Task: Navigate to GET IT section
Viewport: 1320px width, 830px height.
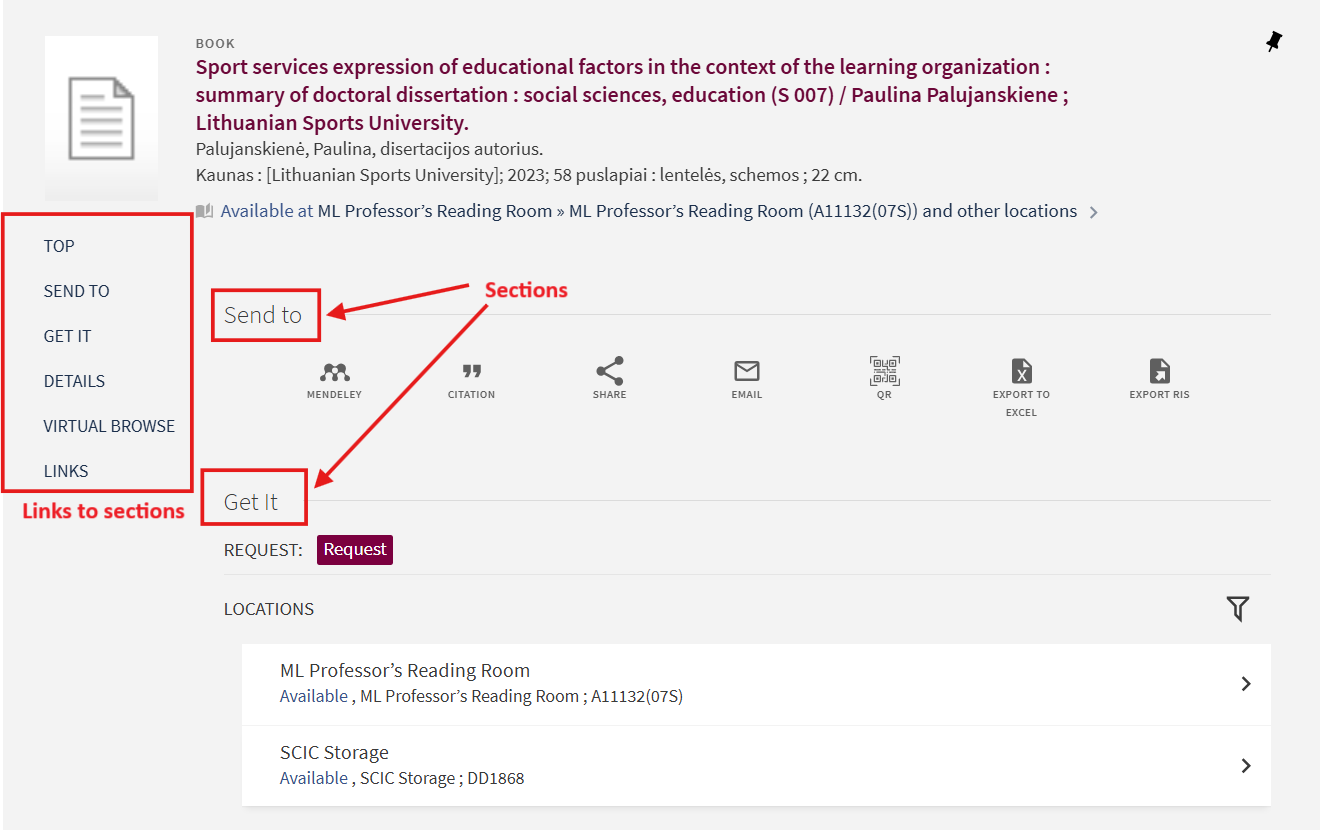Action: click(67, 336)
